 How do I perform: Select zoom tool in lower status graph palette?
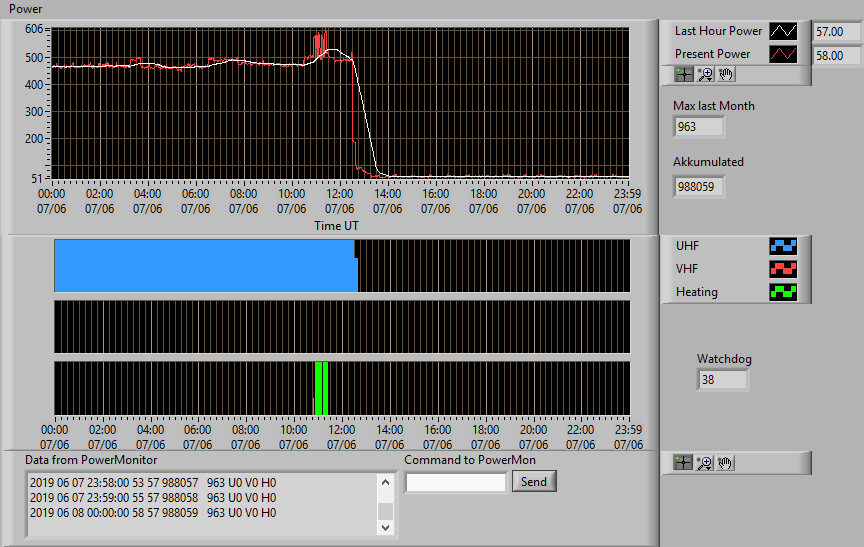click(x=704, y=463)
